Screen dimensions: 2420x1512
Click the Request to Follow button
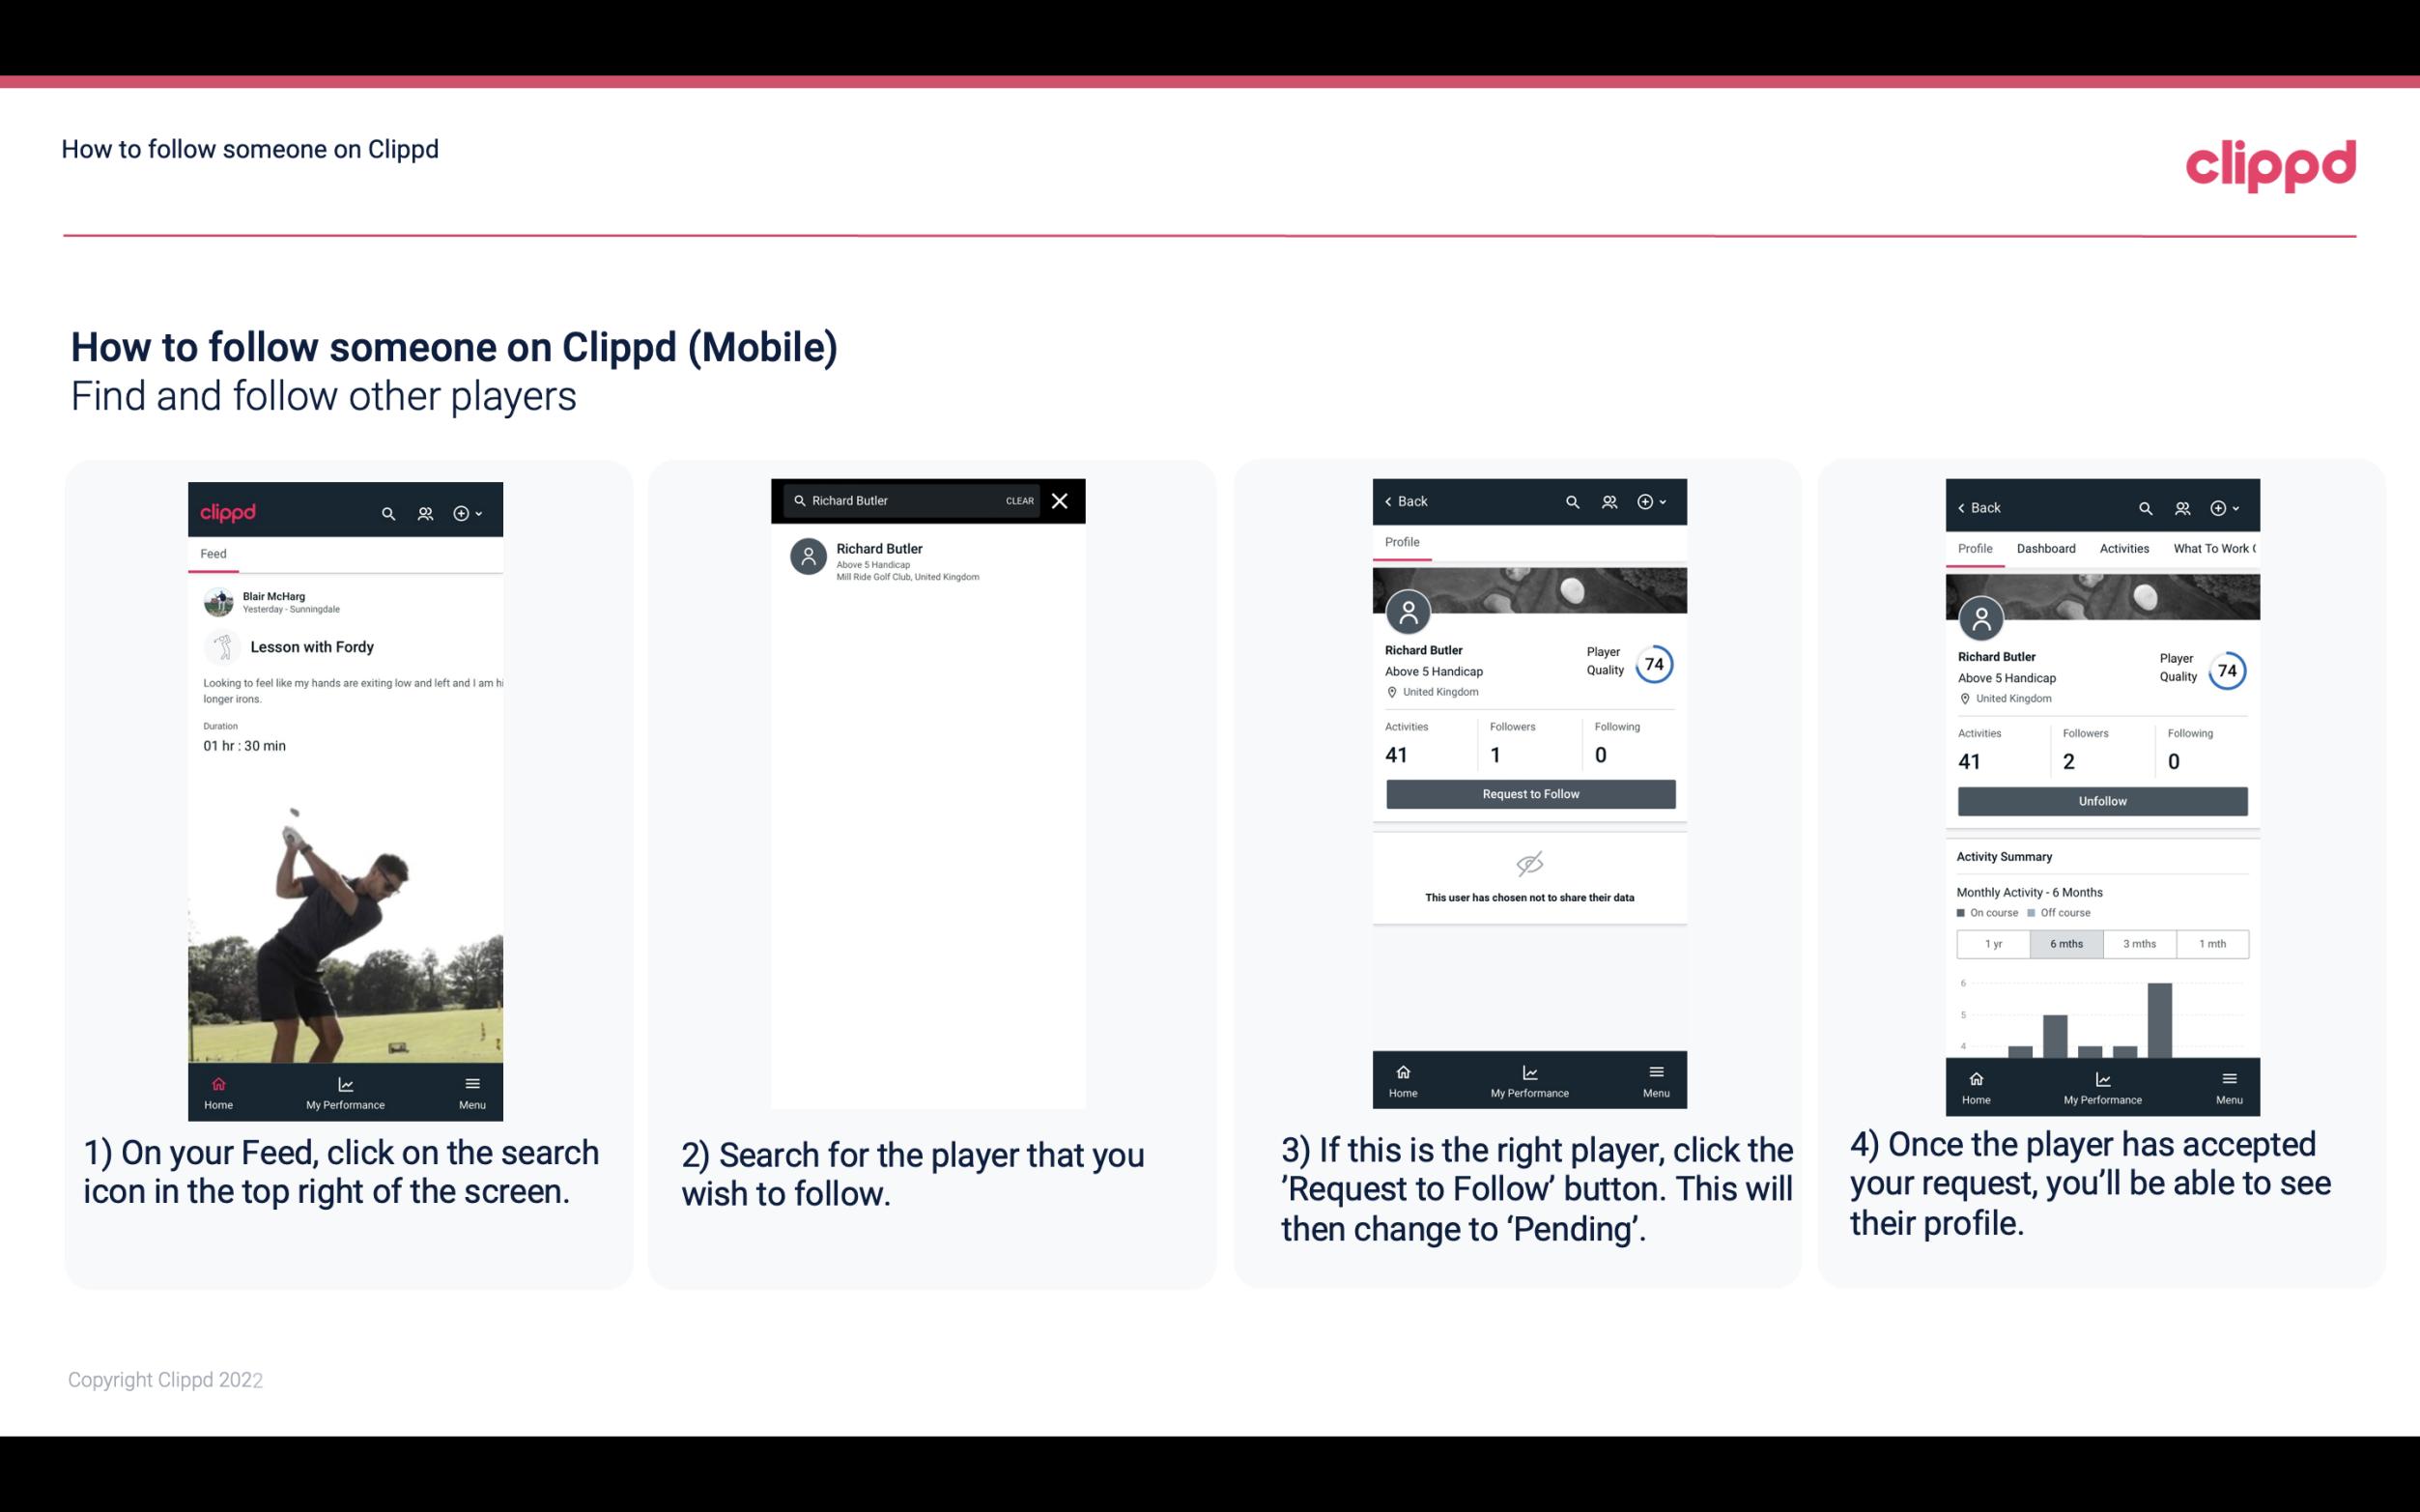click(1528, 792)
